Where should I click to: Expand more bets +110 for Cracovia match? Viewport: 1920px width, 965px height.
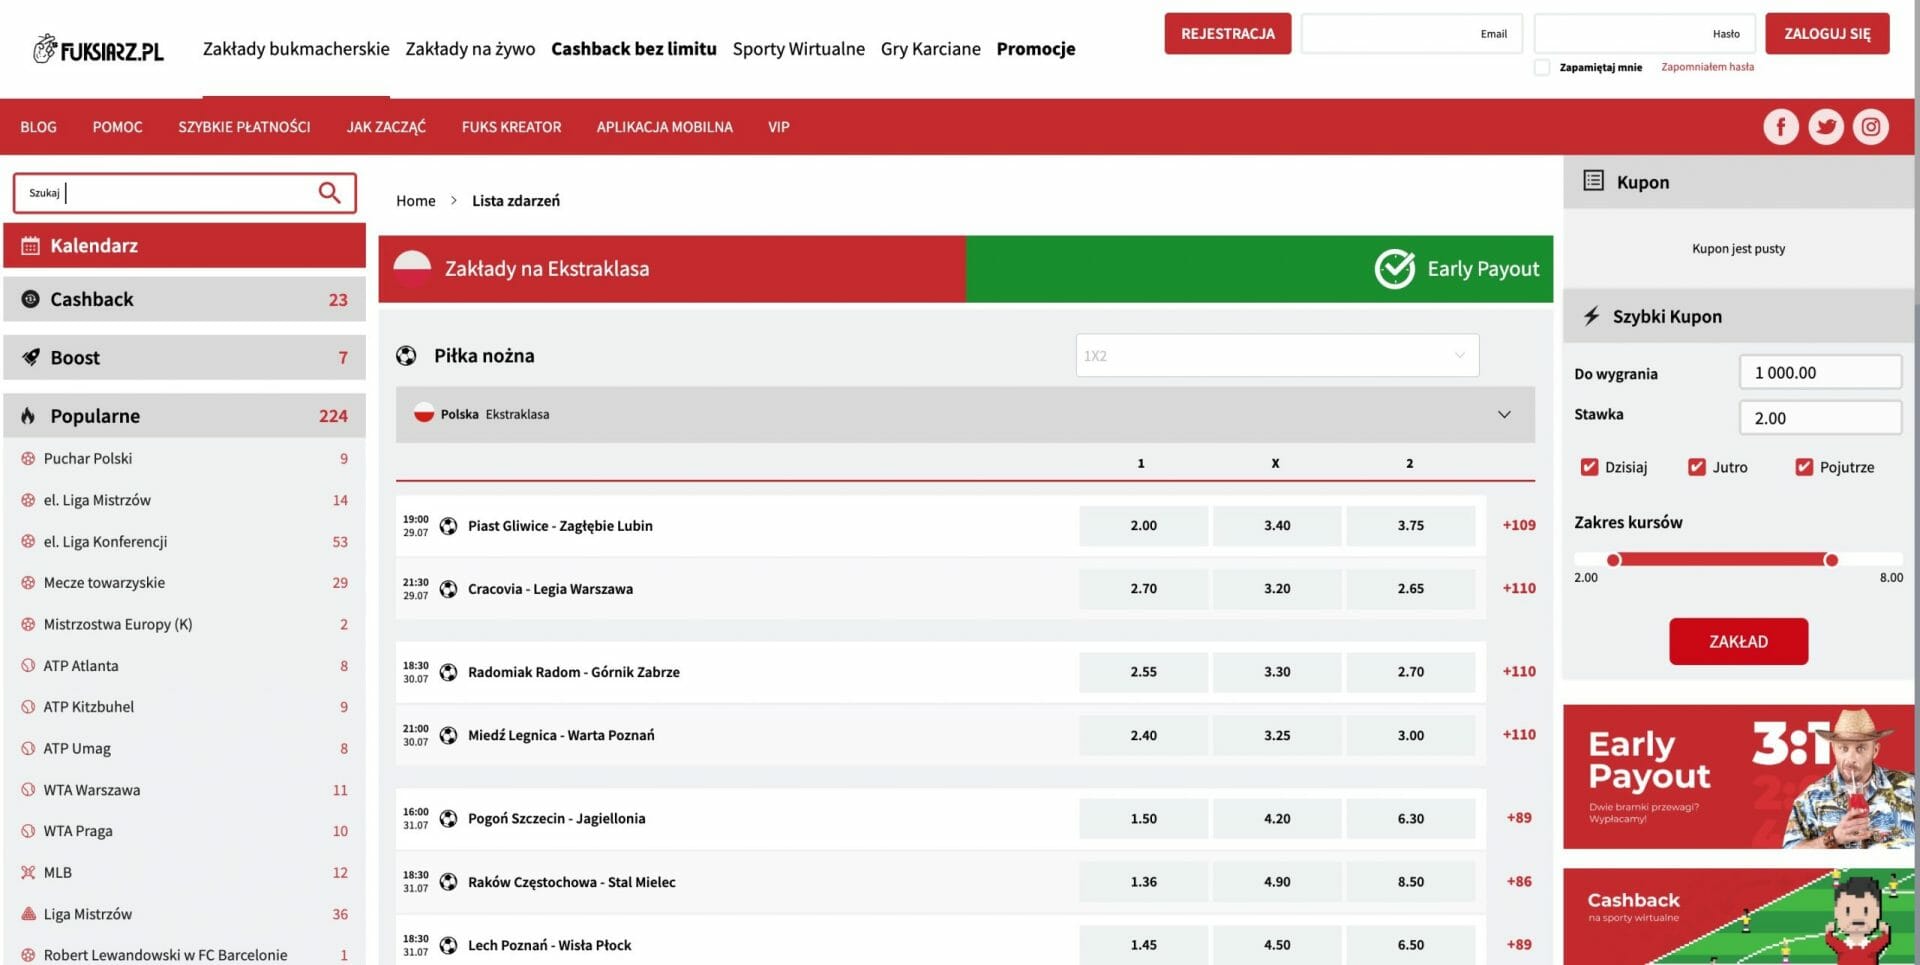pos(1518,588)
